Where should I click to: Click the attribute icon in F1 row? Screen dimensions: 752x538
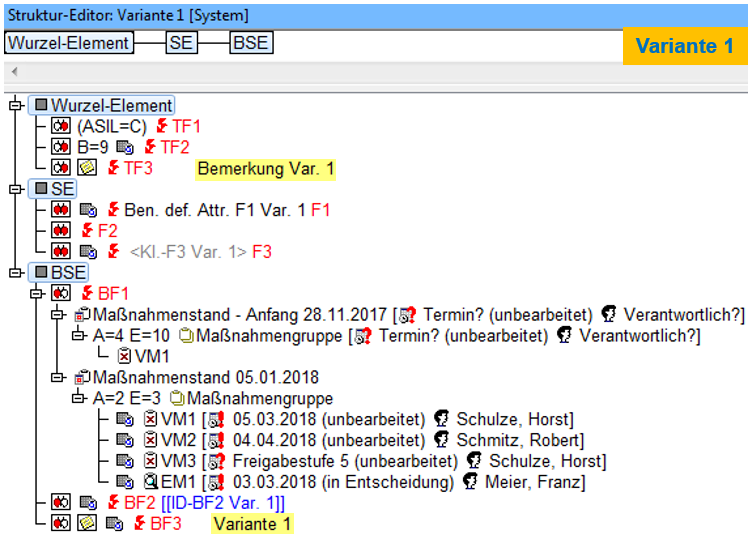tap(88, 210)
